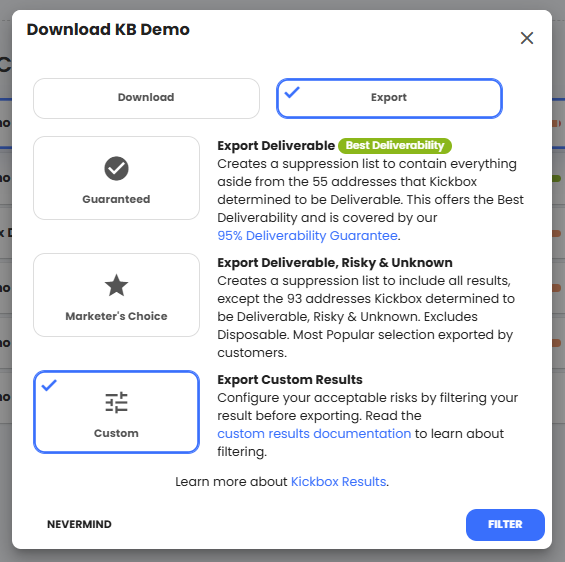The height and width of the screenshot is (562, 565).
Task: Follow the Kickbox Results link
Action: pyautogui.click(x=338, y=482)
